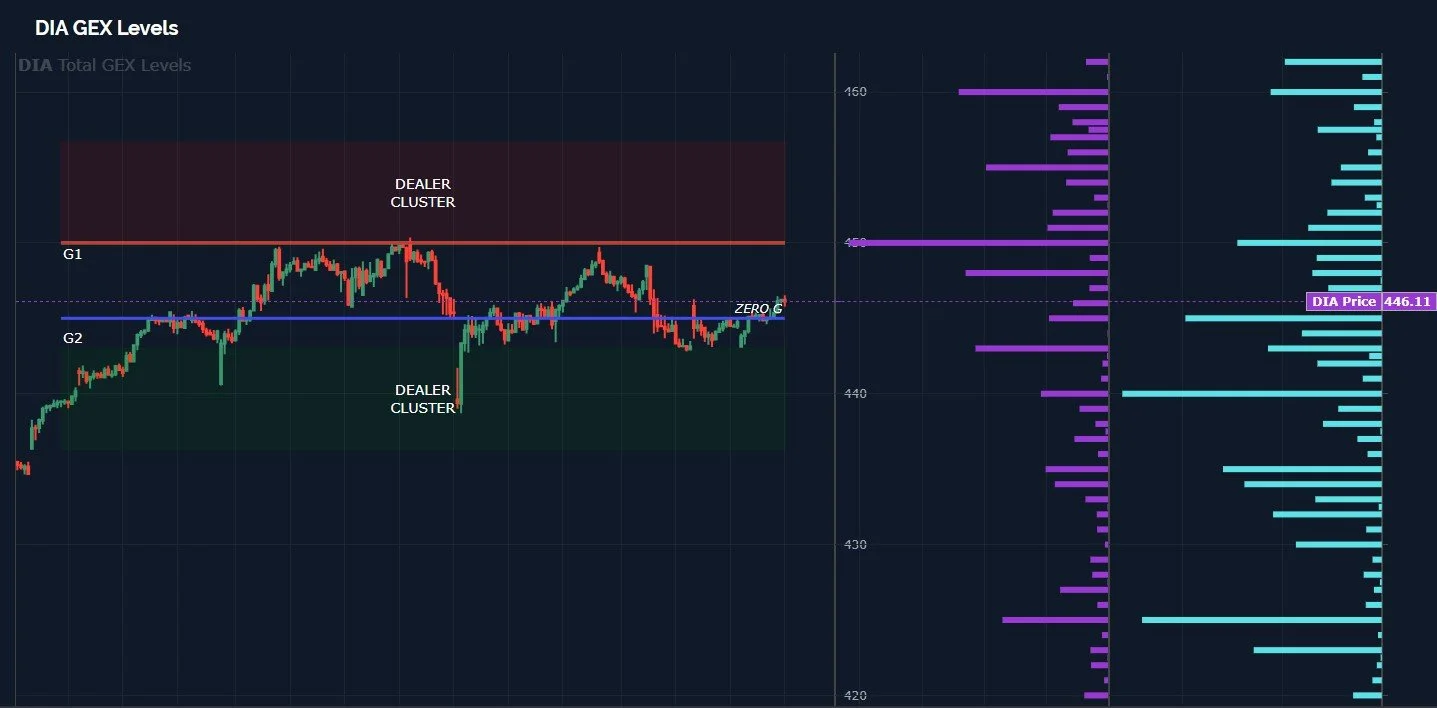The image size is (1437, 708).
Task: Click the cyan bar near 435
Action: coord(1302,469)
